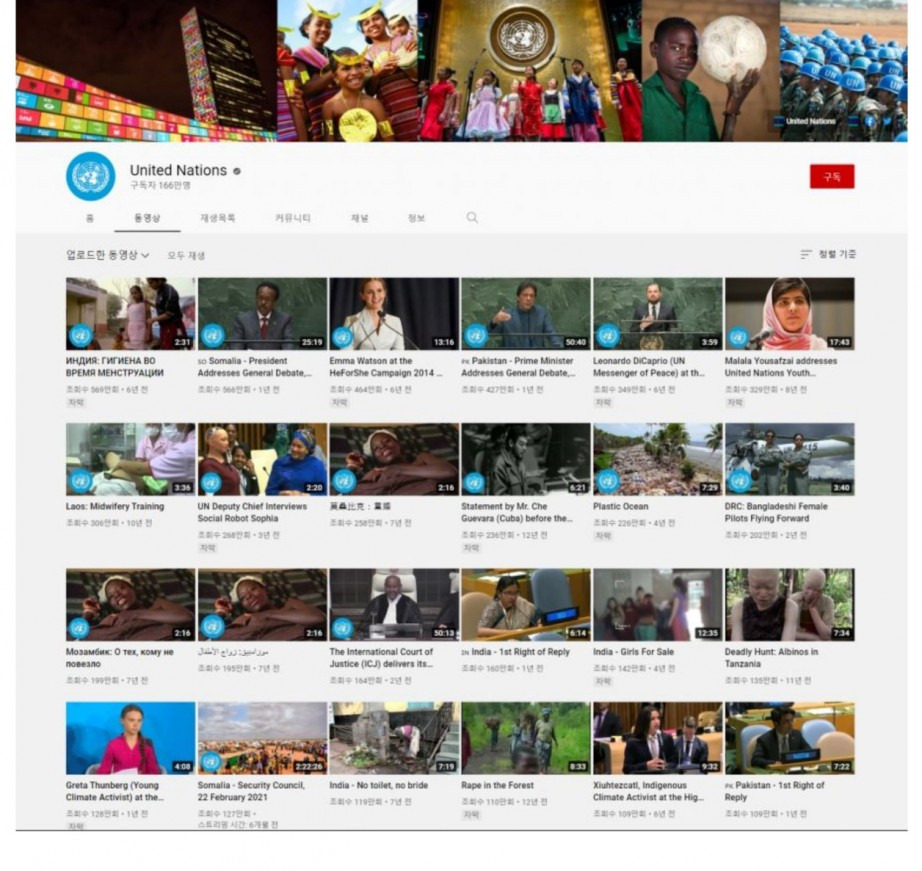Open the DRC Bangladeshi Female Pilots thumbnail
Image resolution: width=922 pixels, height=871 pixels.
790,459
